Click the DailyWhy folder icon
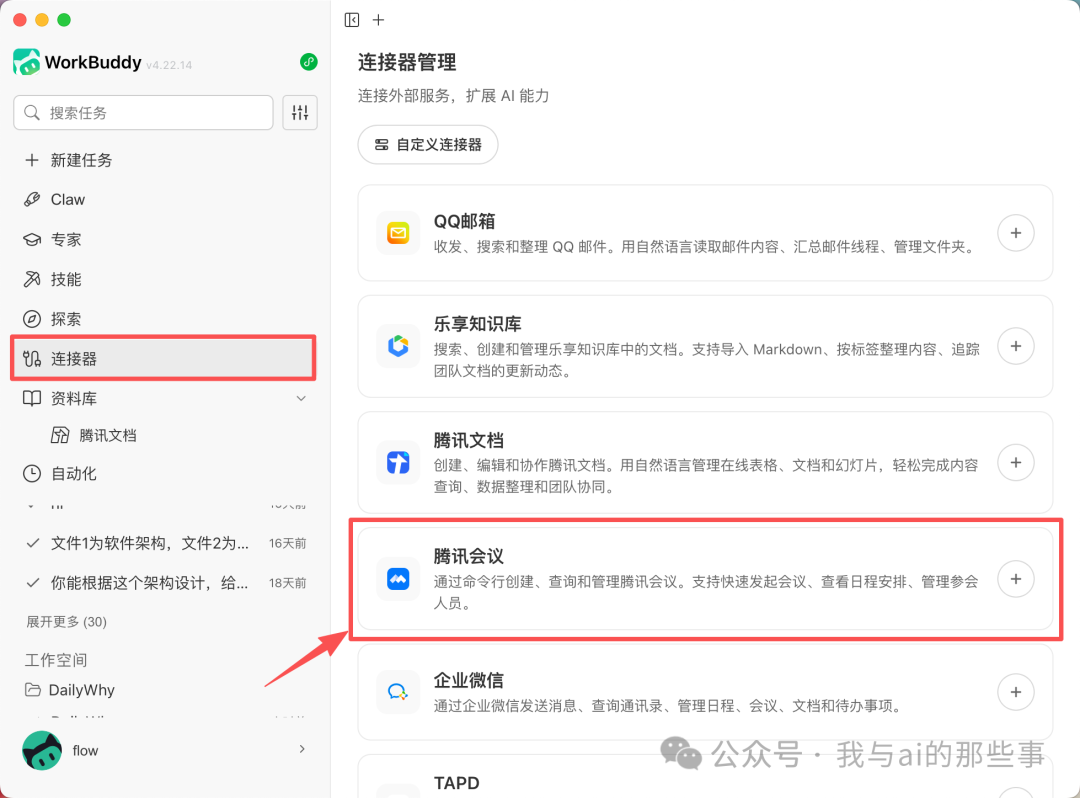This screenshot has width=1080, height=798. point(32,689)
